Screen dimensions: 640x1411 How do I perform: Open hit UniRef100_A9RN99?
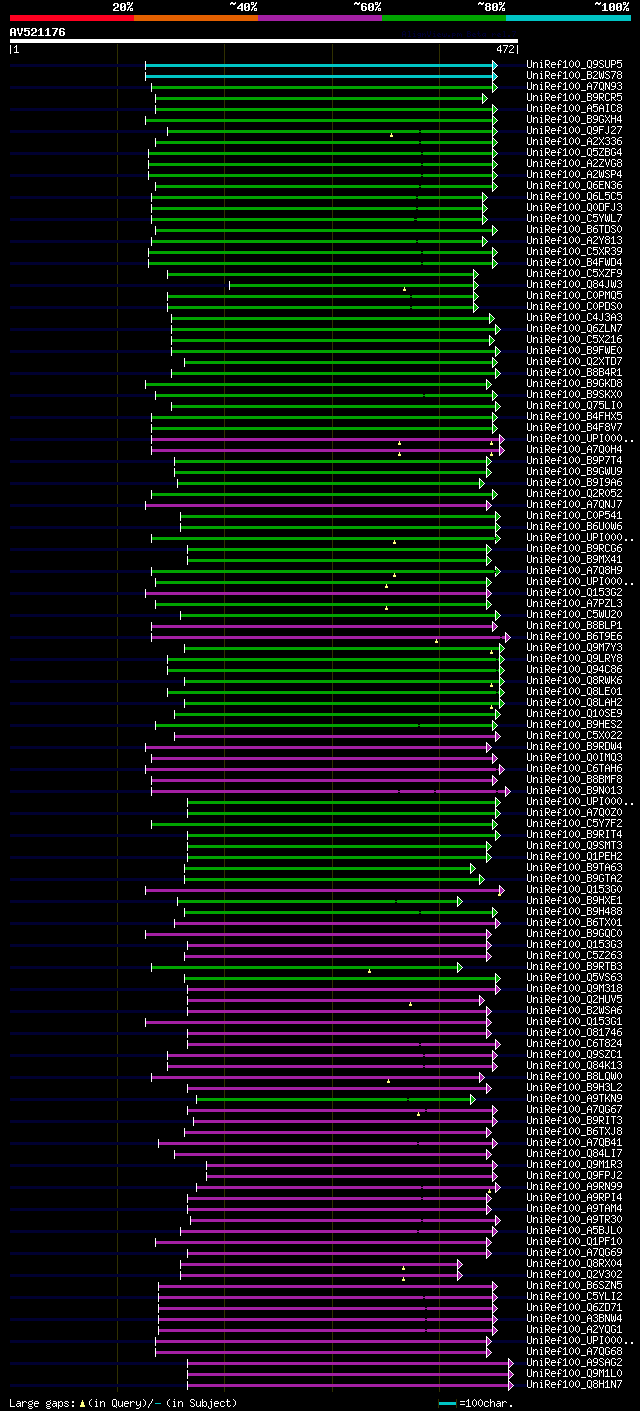(x=574, y=1187)
